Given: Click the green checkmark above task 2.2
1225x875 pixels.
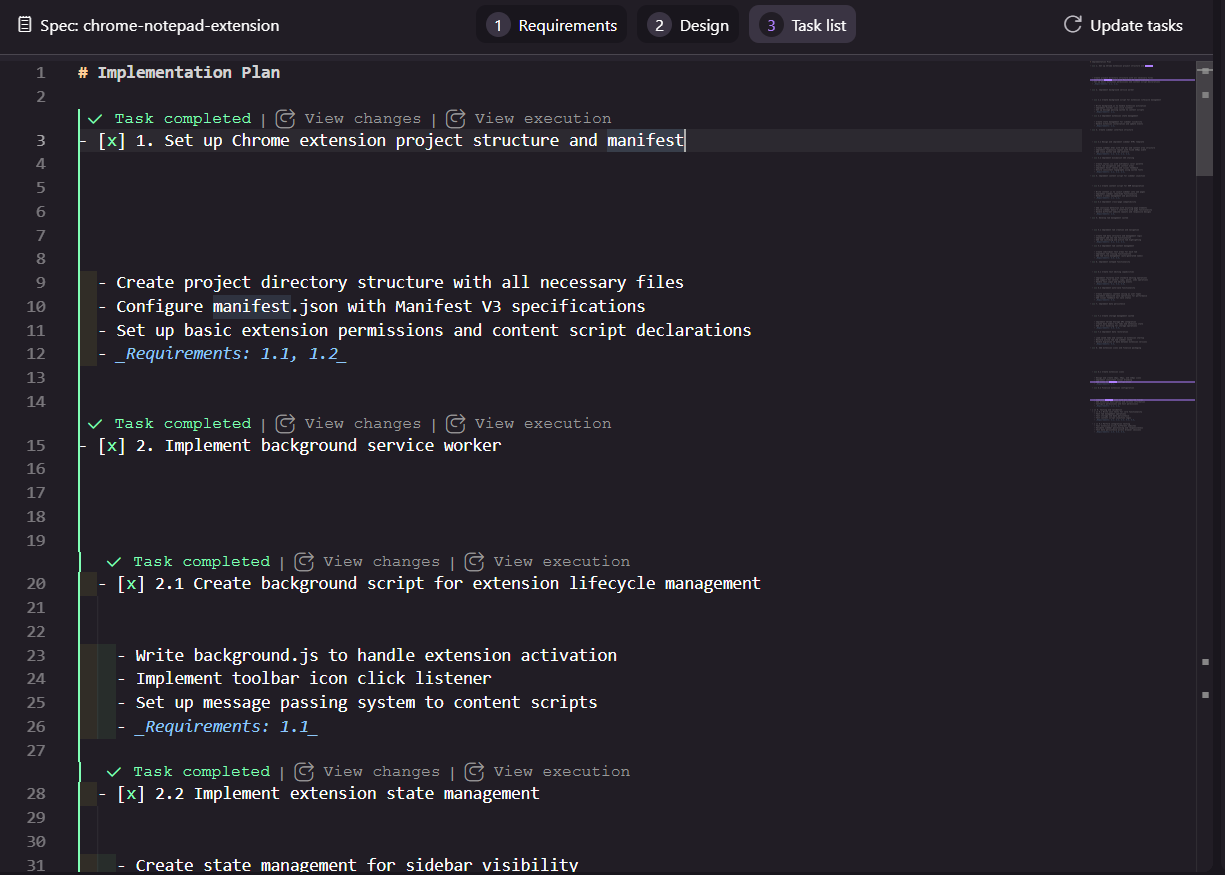Looking at the screenshot, I should (115, 771).
